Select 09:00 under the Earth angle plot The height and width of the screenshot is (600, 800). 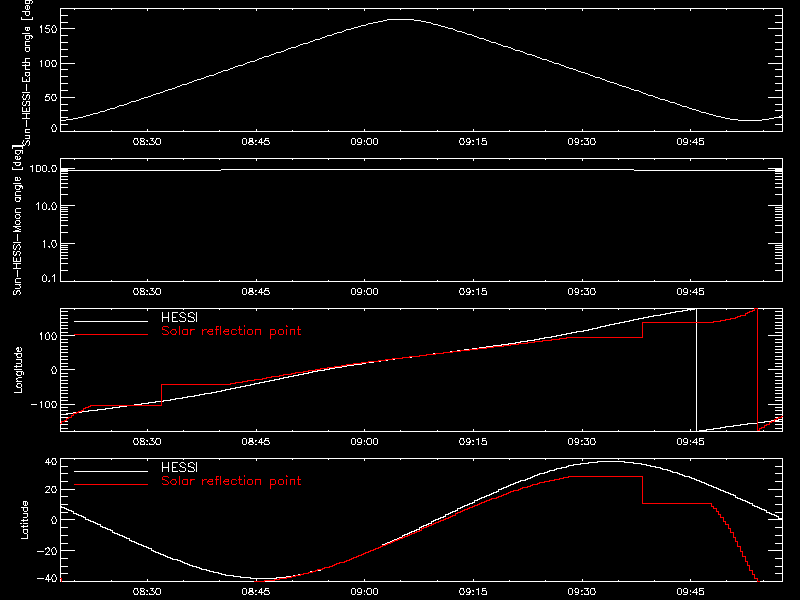(x=364, y=141)
